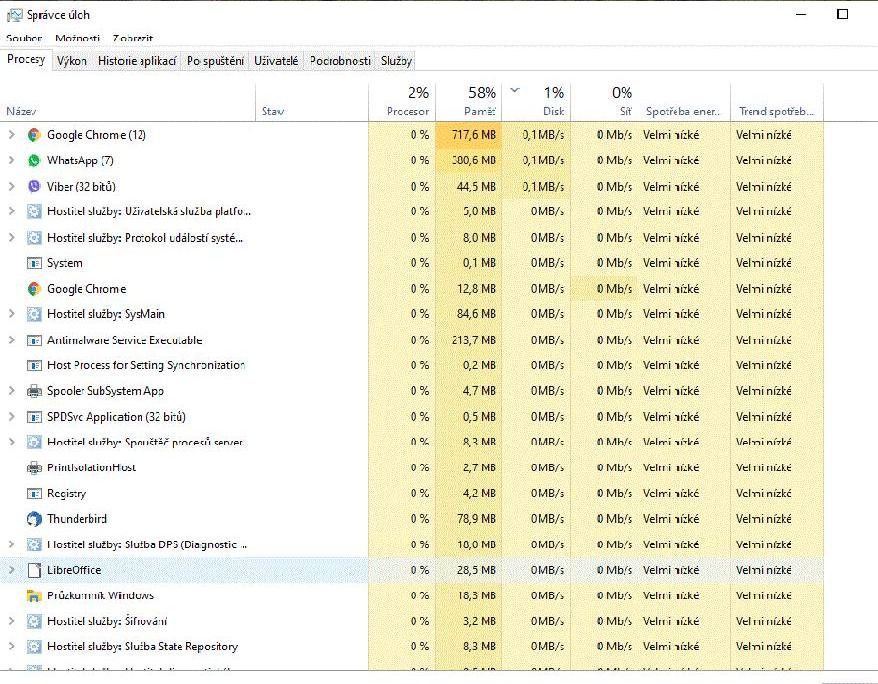This screenshot has width=878, height=684.
Task: Click the Spouštěč procesů serveru gear icon
Action: [x=34, y=442]
